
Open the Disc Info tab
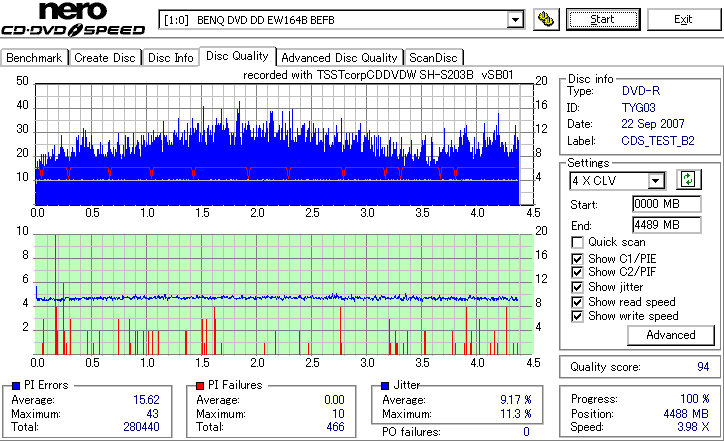(170, 58)
